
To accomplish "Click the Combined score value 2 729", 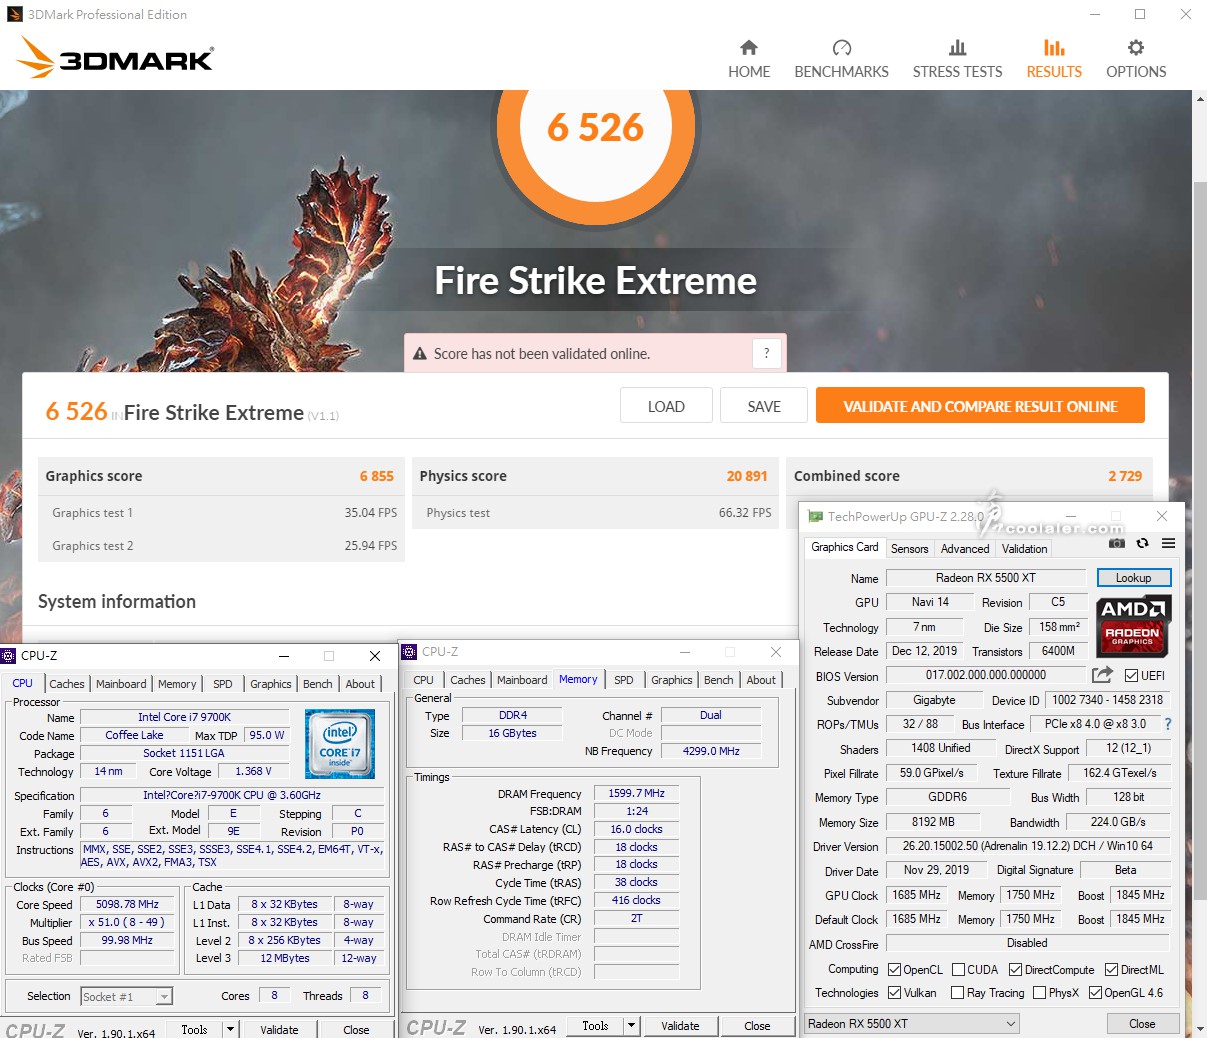I will (1125, 476).
